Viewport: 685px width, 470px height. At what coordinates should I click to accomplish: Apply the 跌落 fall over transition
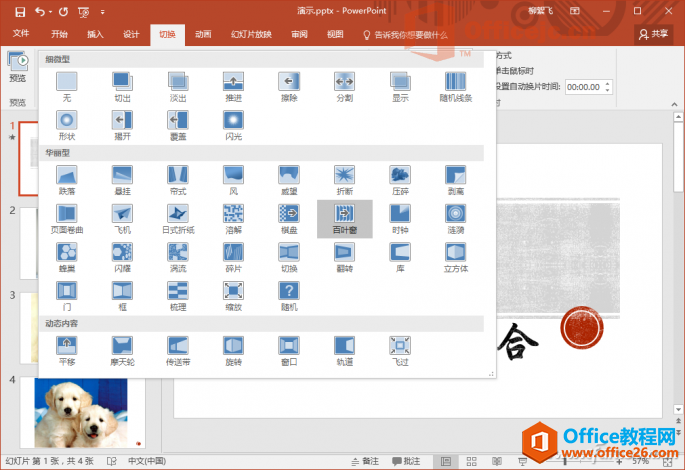[67, 180]
